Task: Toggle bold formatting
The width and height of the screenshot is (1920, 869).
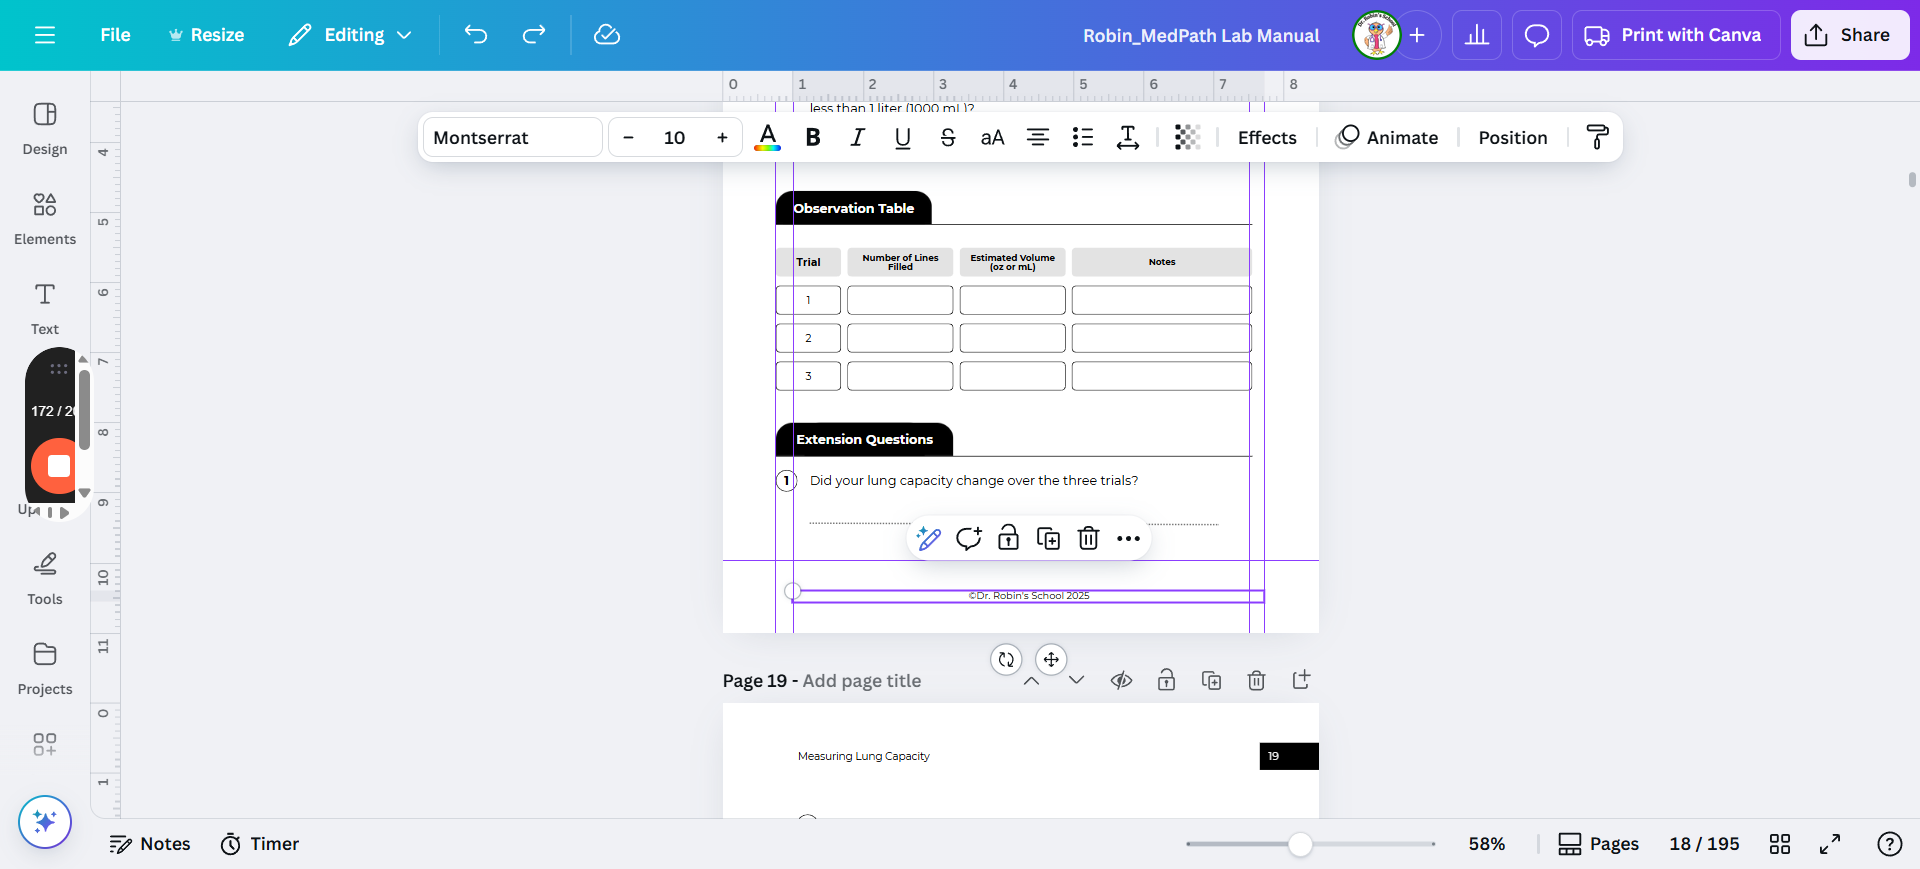Action: tap(813, 137)
